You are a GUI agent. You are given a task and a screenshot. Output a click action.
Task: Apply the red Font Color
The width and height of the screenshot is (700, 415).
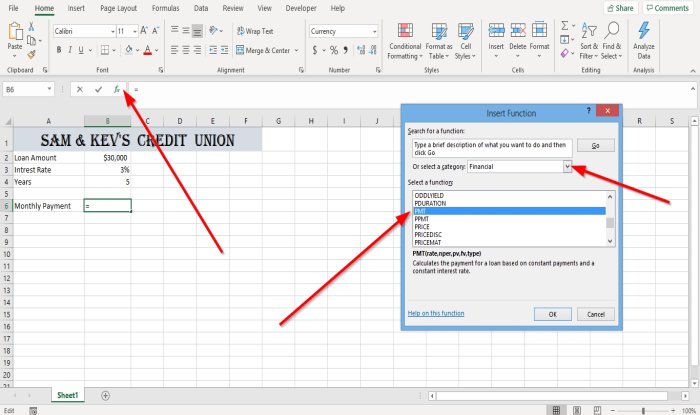pos(148,50)
